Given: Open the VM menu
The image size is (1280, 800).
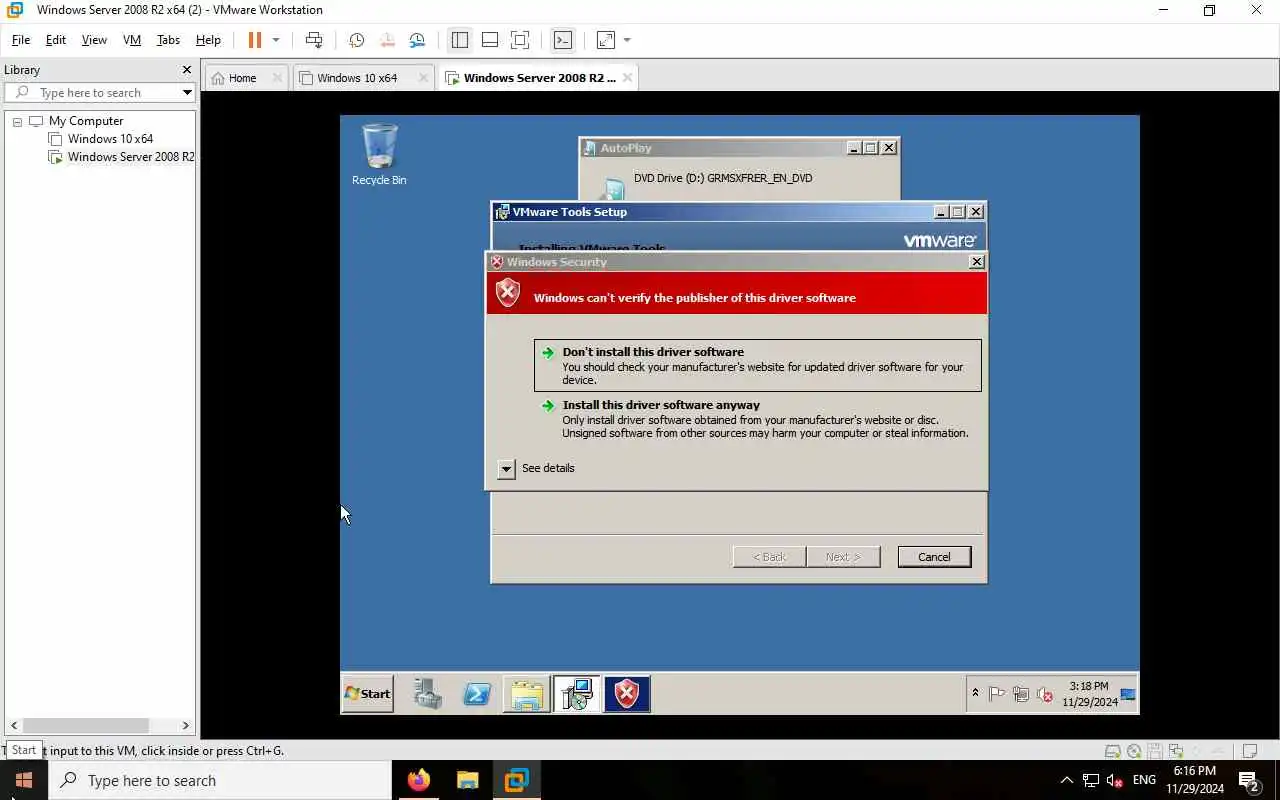Looking at the screenshot, I should [x=132, y=40].
